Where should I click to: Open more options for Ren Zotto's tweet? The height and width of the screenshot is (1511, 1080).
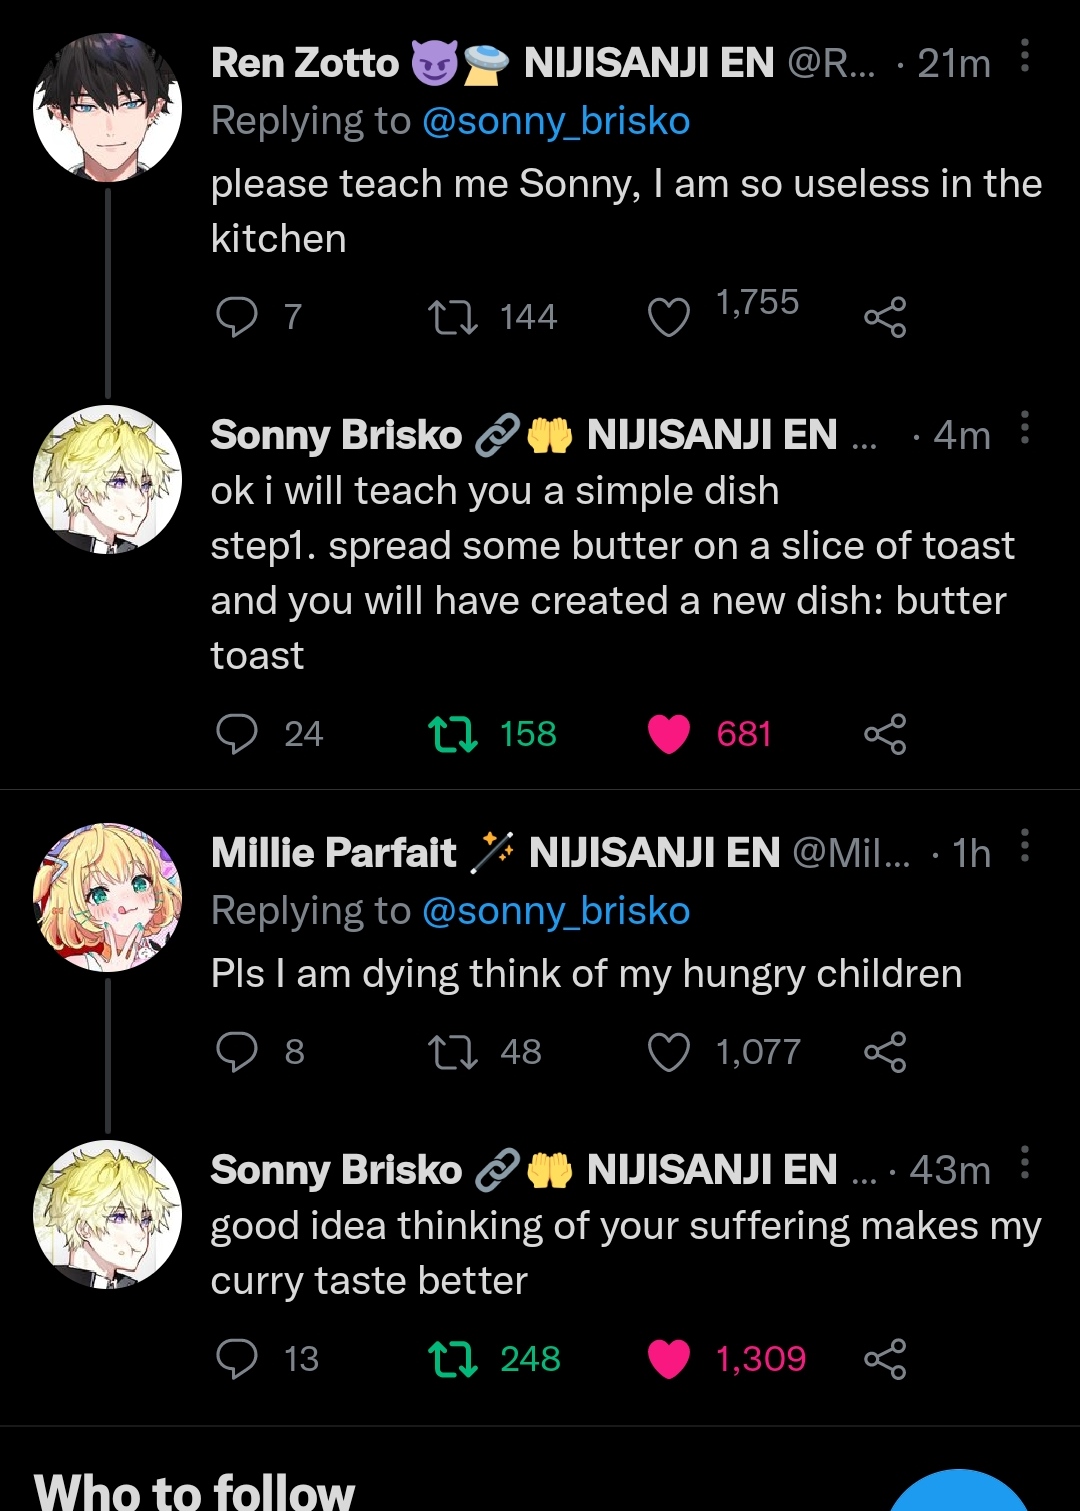(1025, 56)
